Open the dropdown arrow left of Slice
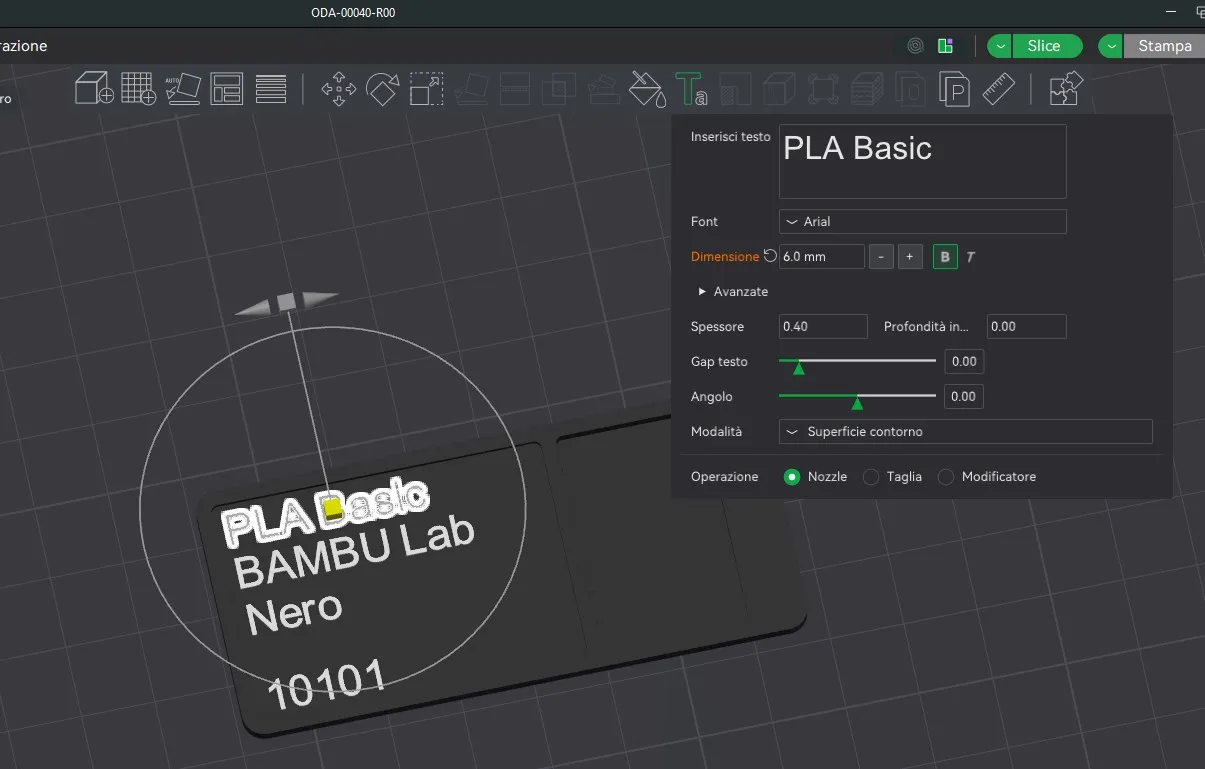Viewport: 1205px width, 769px height. (x=999, y=46)
